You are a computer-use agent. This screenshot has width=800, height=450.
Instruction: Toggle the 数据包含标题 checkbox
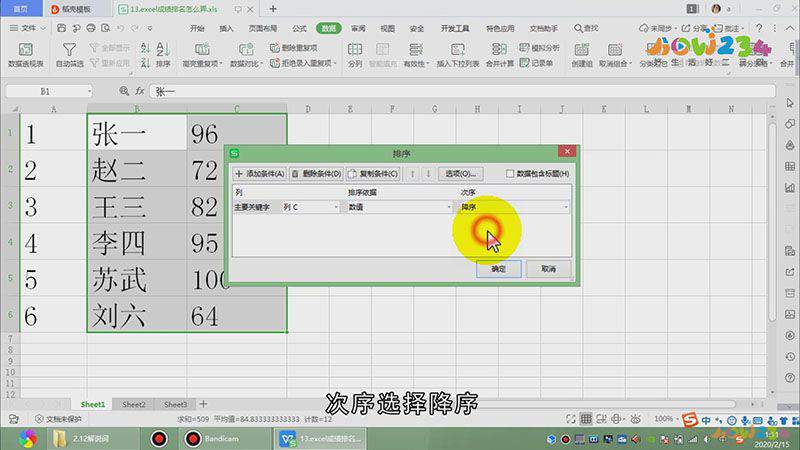click(510, 174)
